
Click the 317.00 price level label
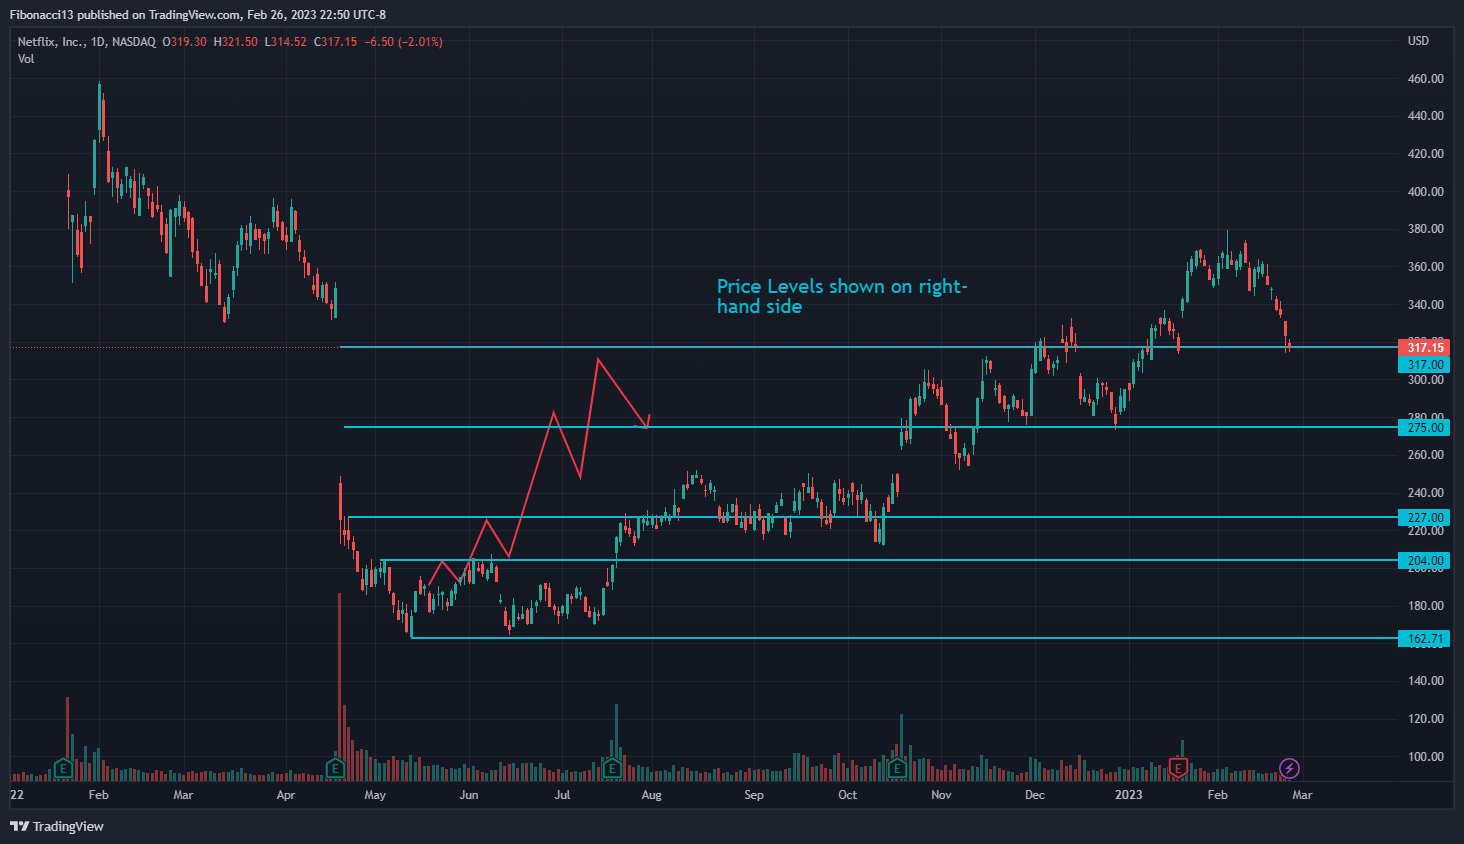coord(1424,365)
